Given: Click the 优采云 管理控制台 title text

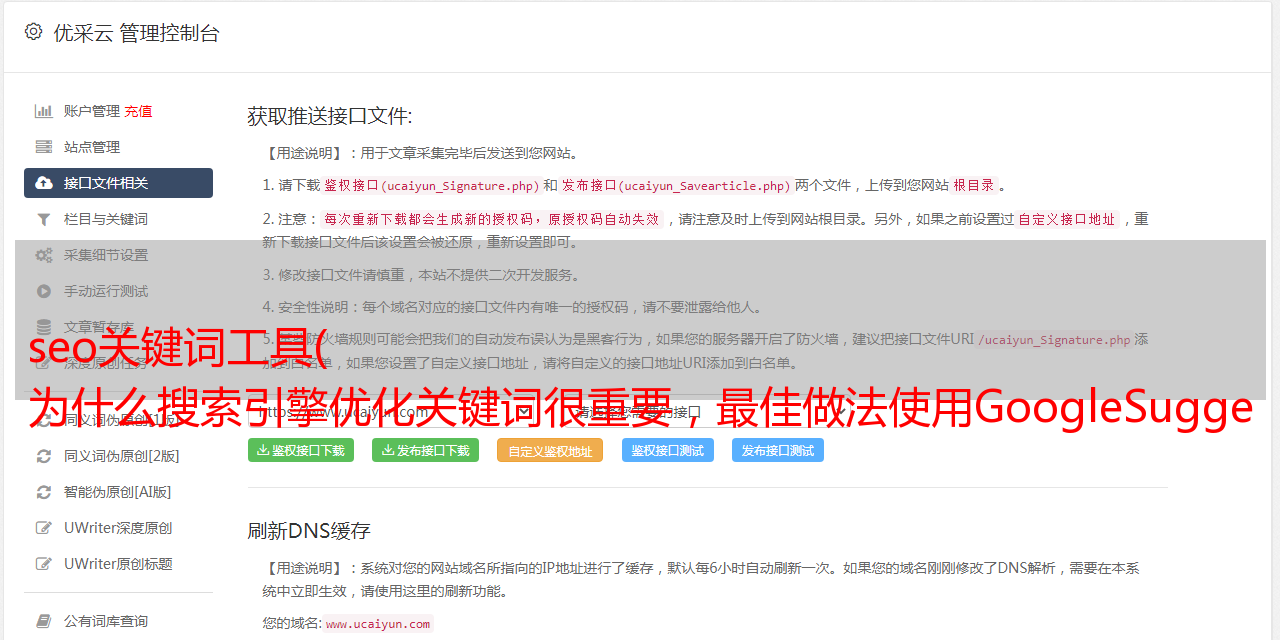Looking at the screenshot, I should [136, 33].
